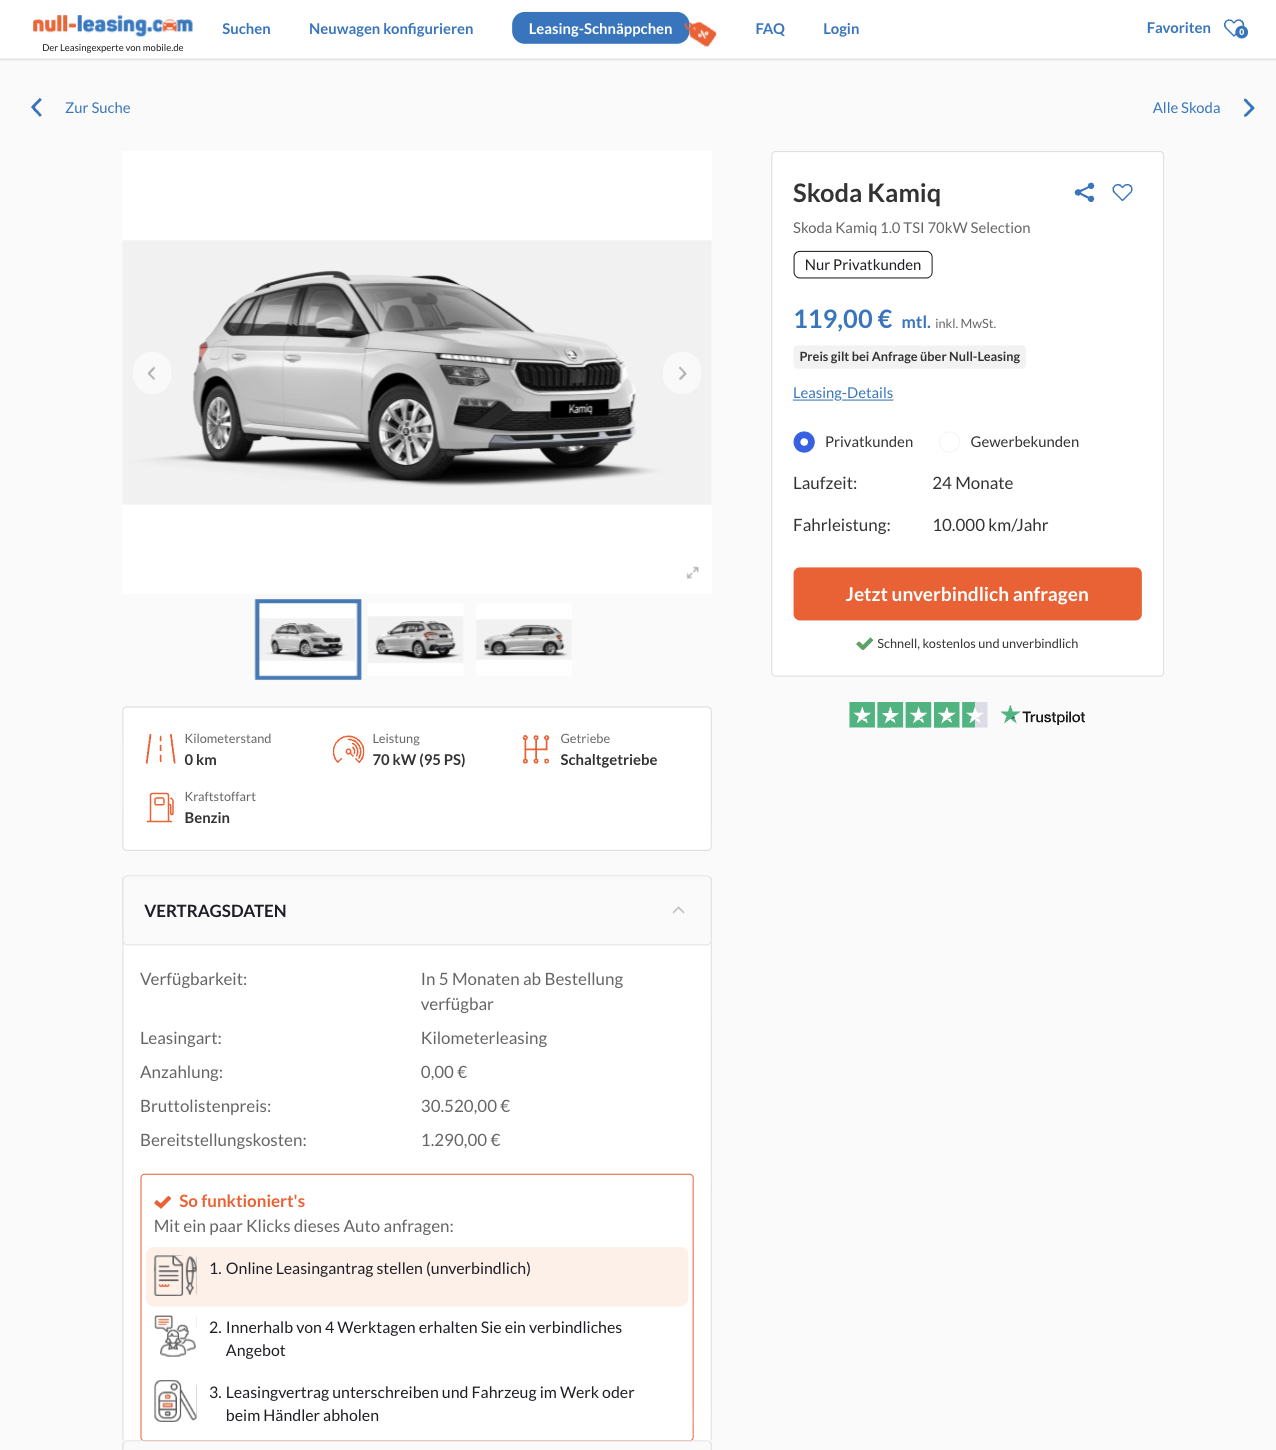The width and height of the screenshot is (1276, 1450).
Task: Go back using the Zur Suche chevron
Action: point(37,108)
